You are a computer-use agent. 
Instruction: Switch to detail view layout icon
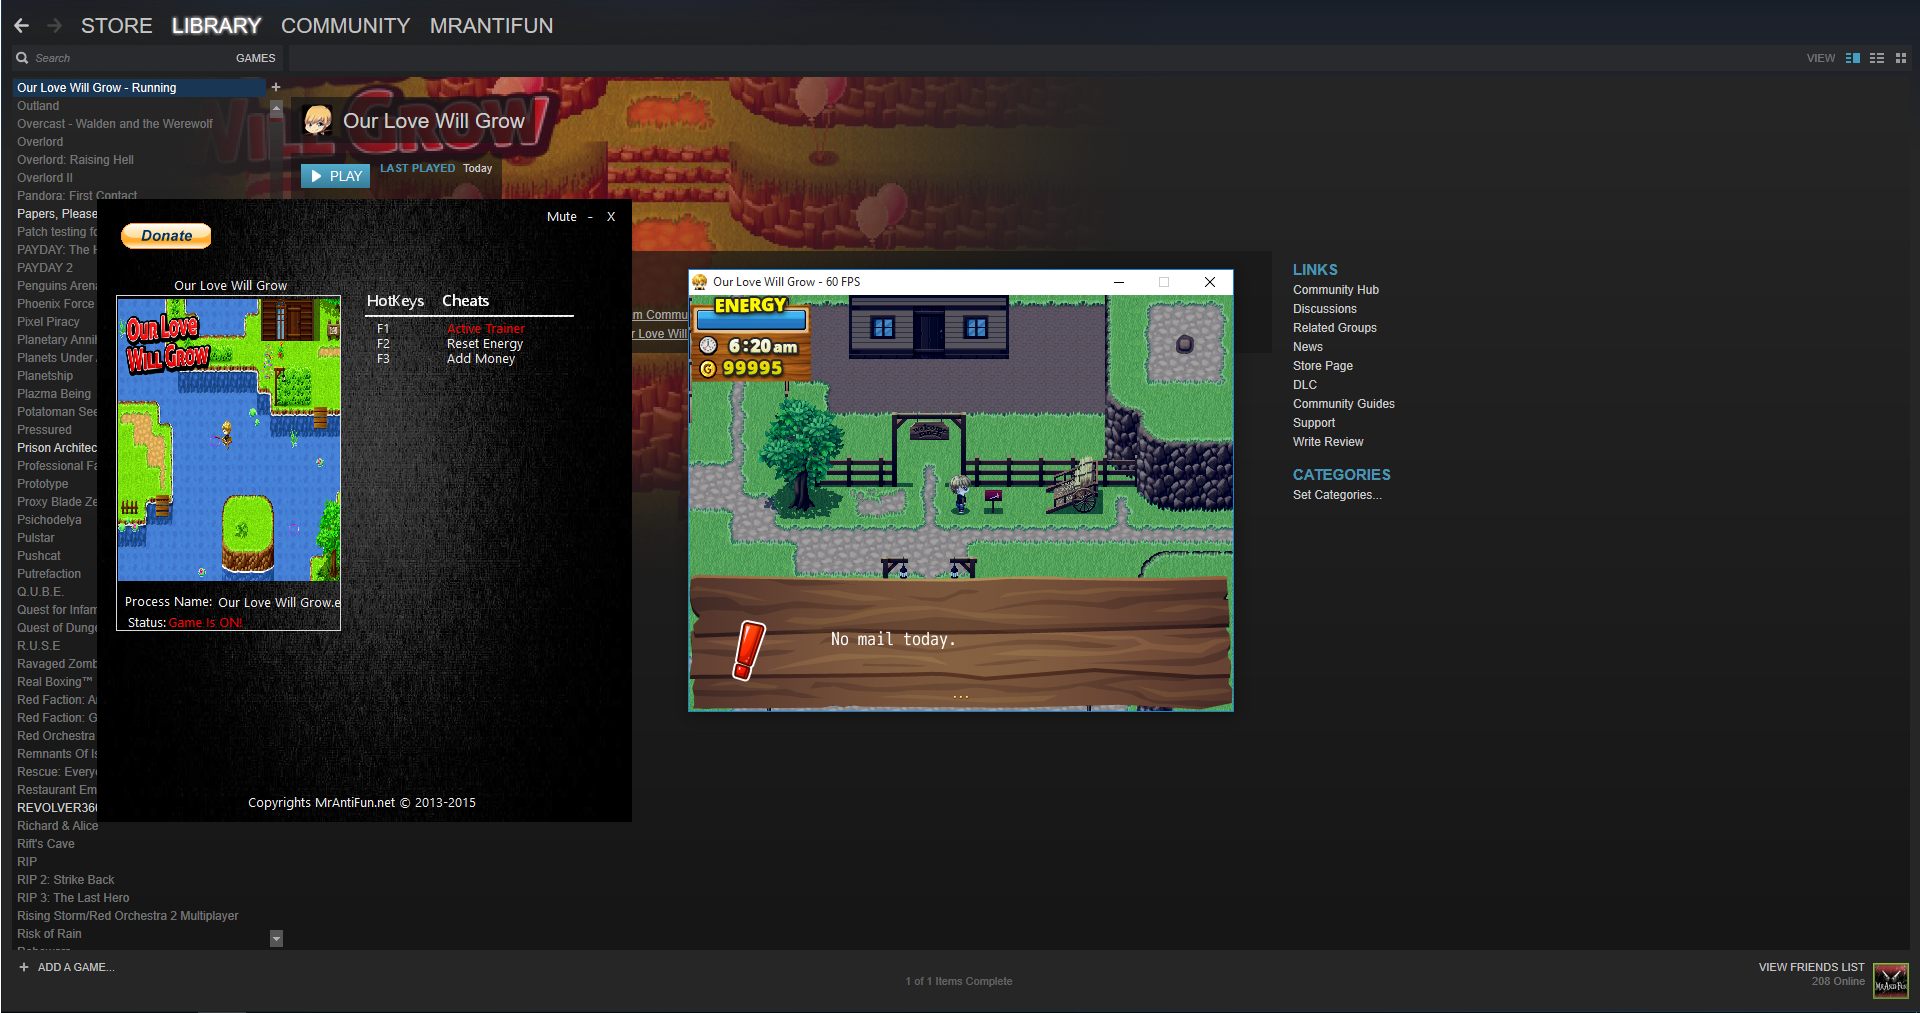[1852, 58]
